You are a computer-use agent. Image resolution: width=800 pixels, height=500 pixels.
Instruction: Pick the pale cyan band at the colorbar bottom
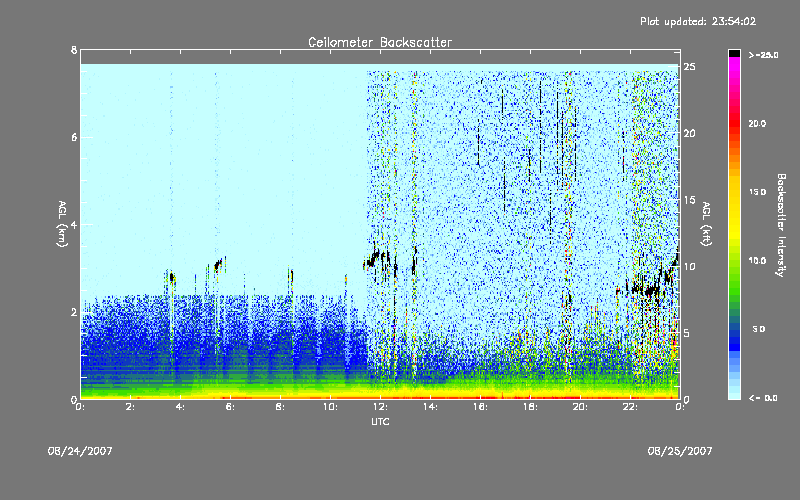coord(734,394)
